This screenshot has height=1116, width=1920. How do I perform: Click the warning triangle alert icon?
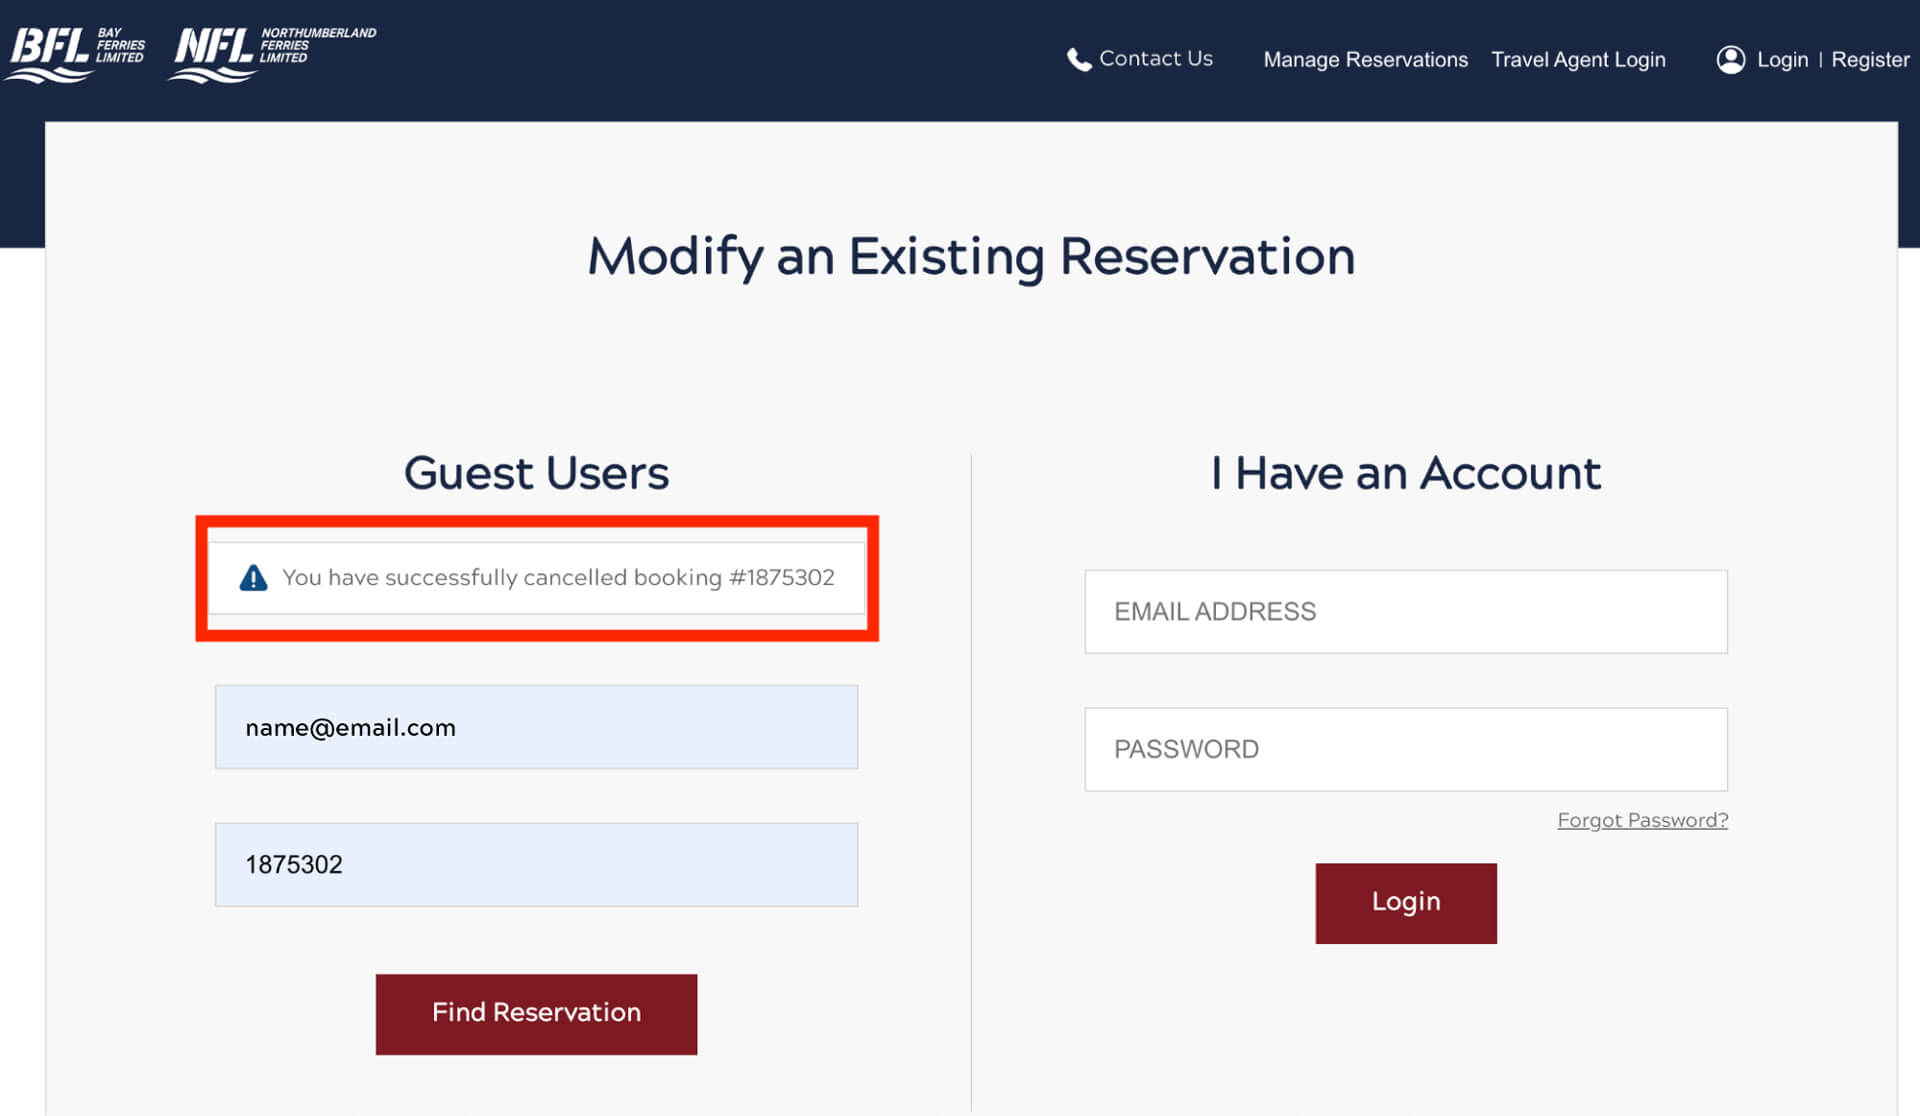[252, 577]
